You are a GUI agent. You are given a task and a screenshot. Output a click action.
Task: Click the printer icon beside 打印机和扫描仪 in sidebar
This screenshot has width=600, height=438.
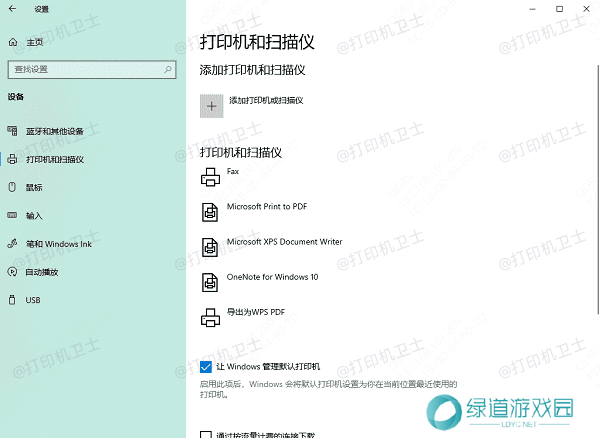(12, 159)
